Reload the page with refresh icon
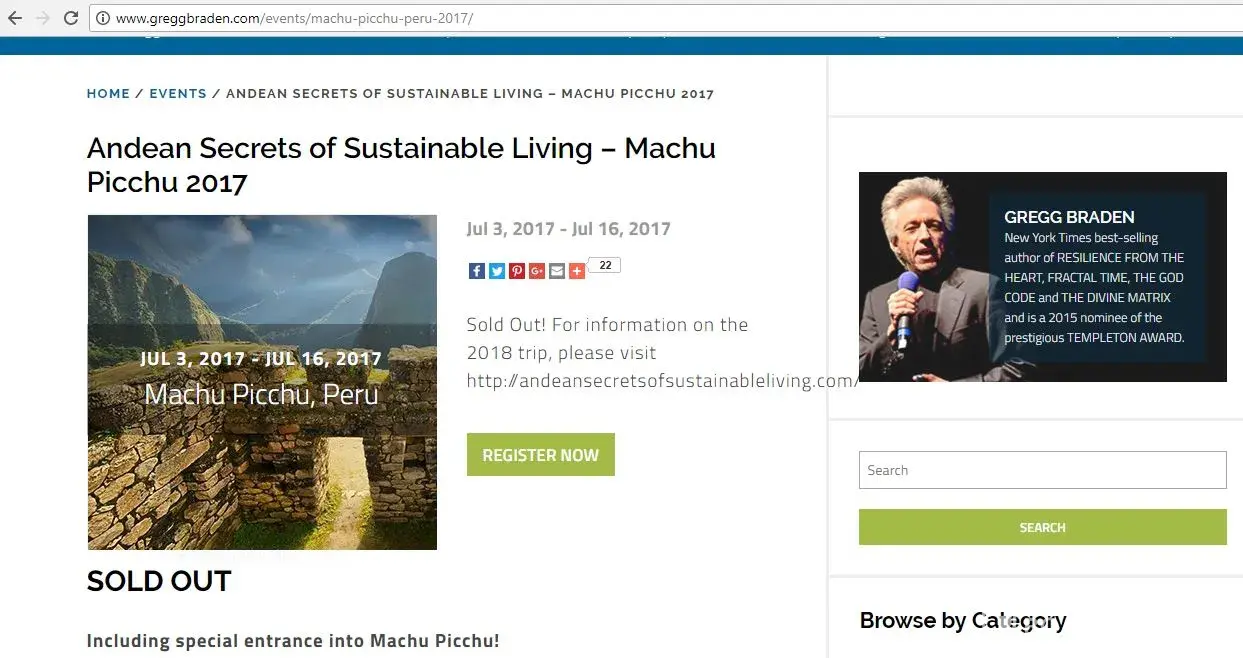 pyautogui.click(x=71, y=18)
